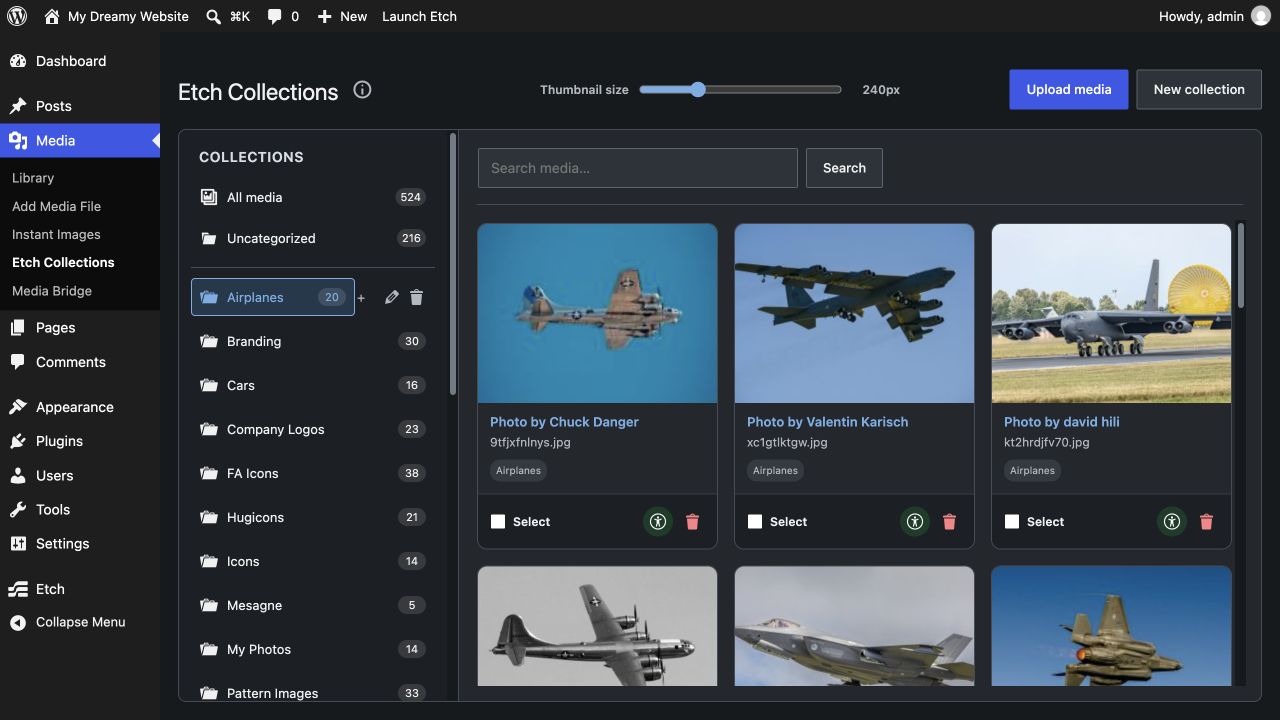The image size is (1280, 720).
Task: Delete the Airplanes collection with trash icon
Action: (x=417, y=297)
